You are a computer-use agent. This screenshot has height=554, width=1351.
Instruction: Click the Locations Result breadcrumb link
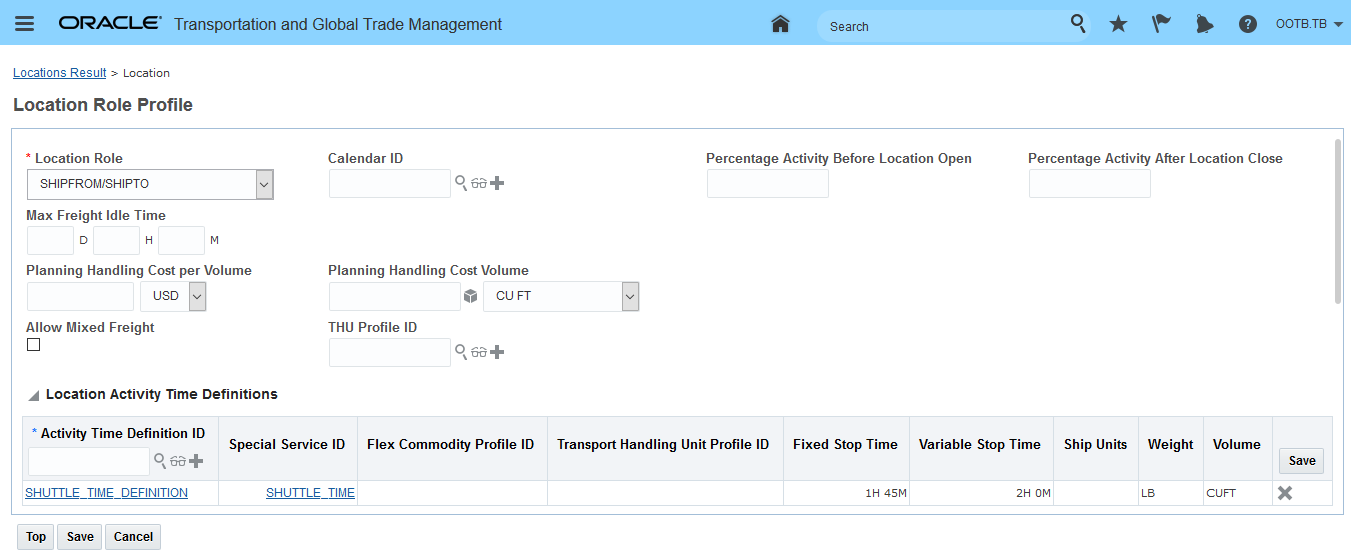click(60, 73)
